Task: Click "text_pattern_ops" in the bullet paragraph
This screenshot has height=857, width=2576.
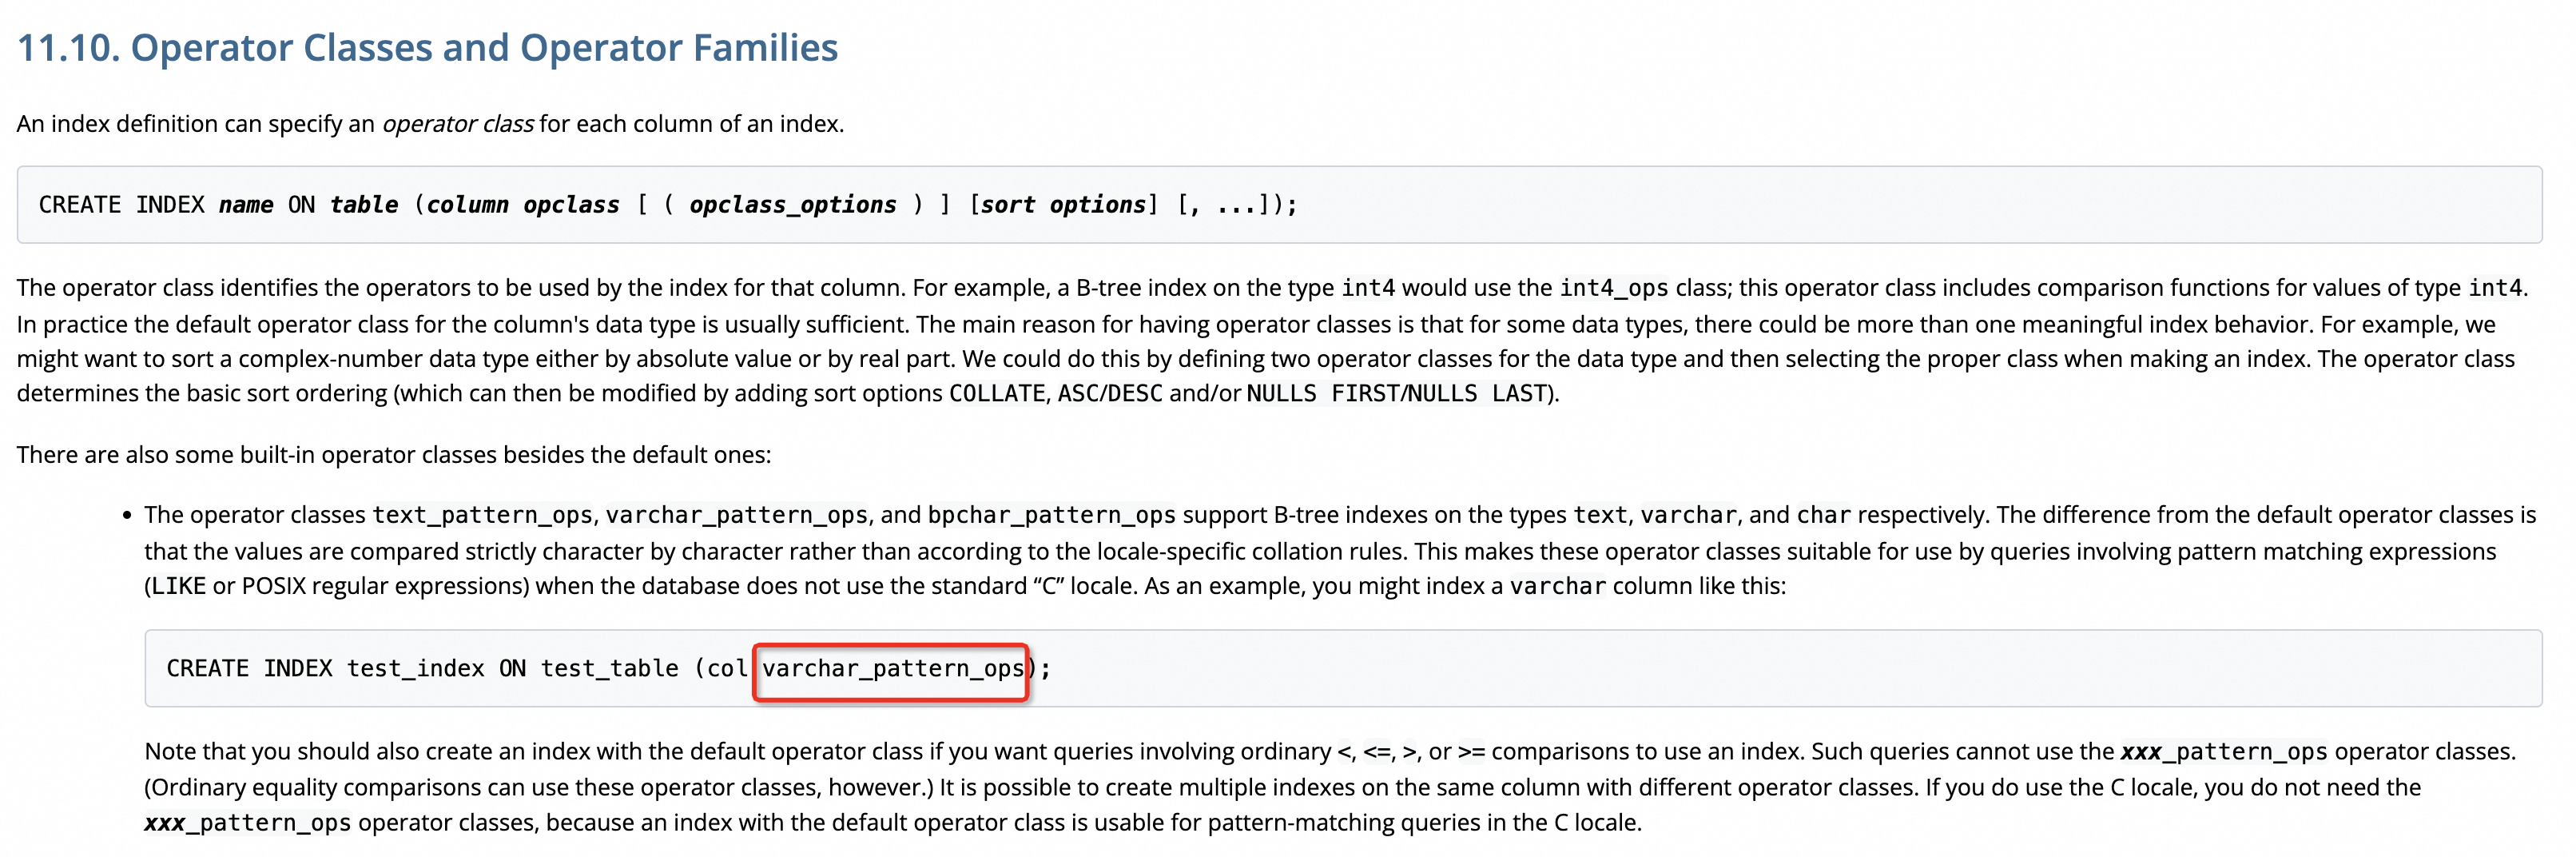Action: (482, 515)
